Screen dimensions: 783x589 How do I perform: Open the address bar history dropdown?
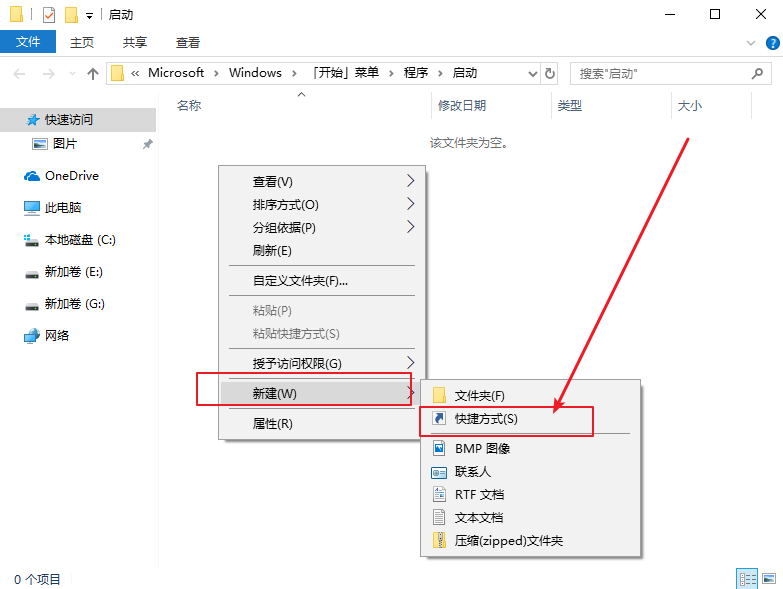pyautogui.click(x=532, y=73)
